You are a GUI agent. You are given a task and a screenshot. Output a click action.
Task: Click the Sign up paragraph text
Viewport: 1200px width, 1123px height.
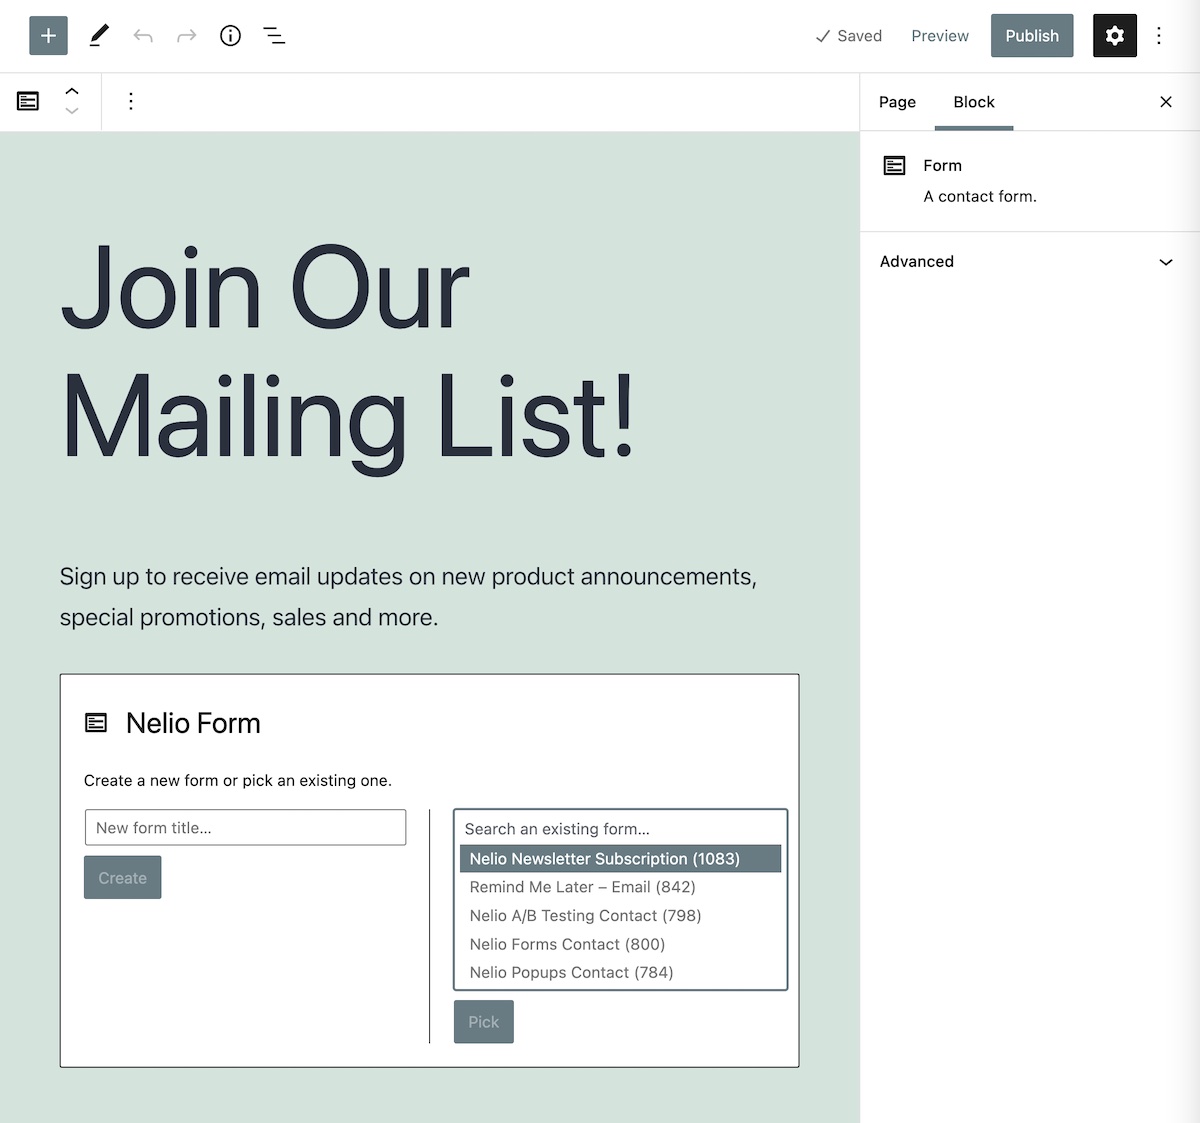tap(408, 597)
